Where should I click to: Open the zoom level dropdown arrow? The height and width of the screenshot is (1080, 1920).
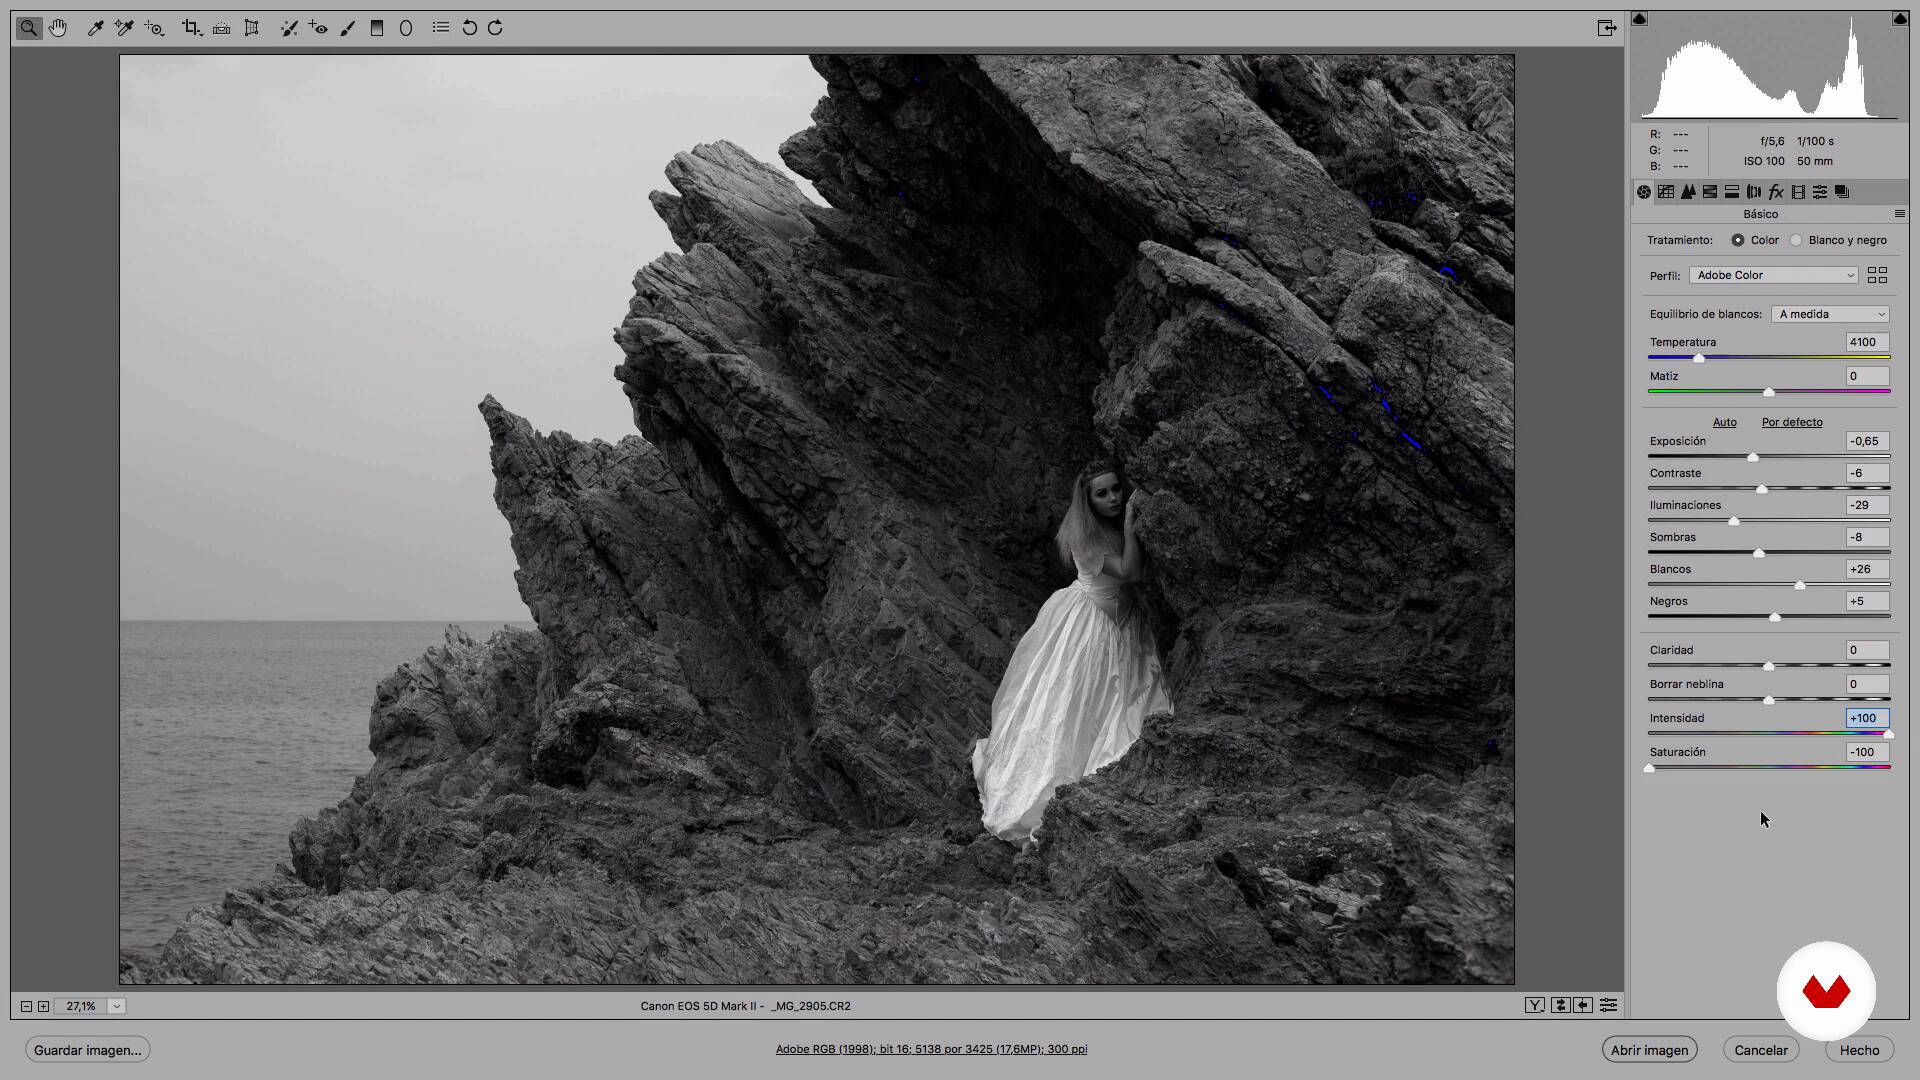117,1006
